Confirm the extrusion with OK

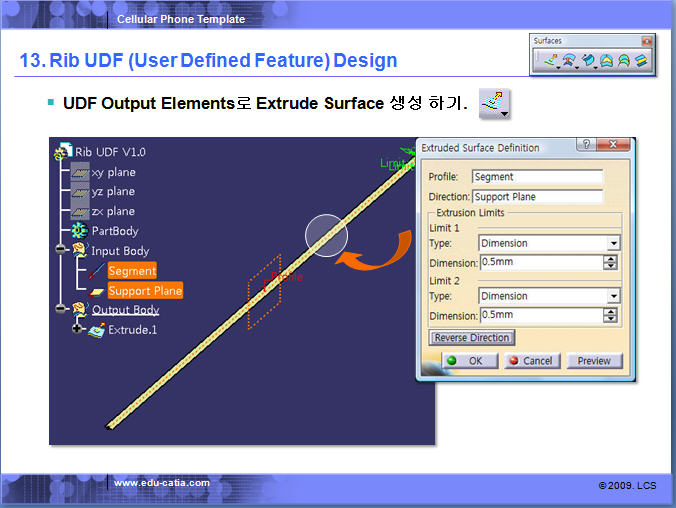[x=465, y=360]
